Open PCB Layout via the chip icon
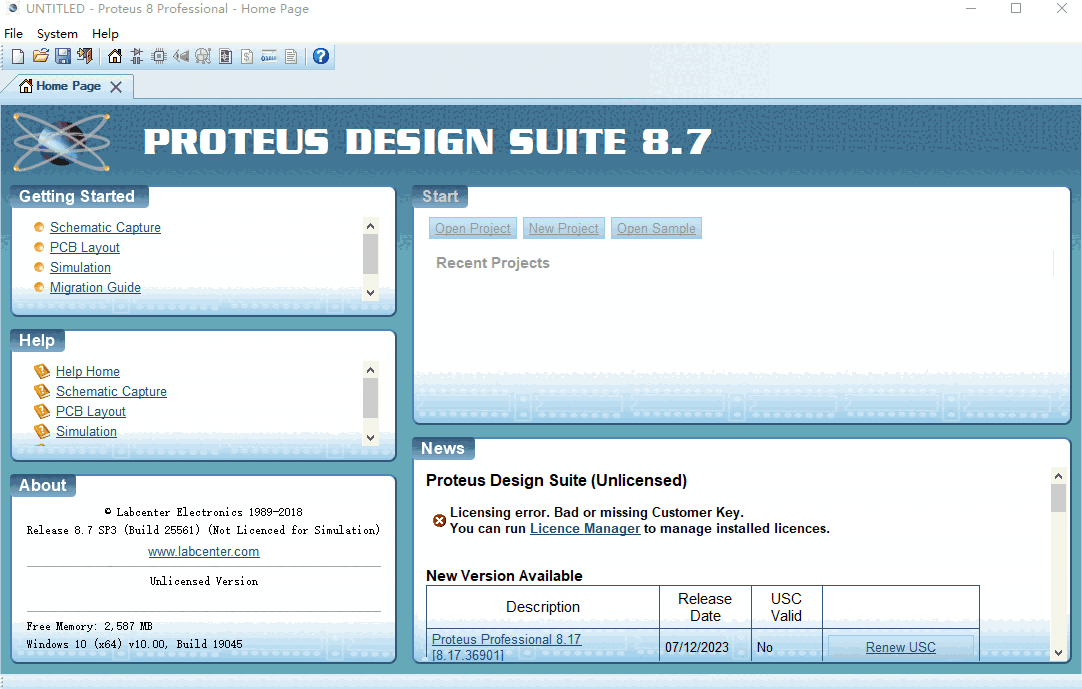This screenshot has height=689, width=1082. pos(159,56)
